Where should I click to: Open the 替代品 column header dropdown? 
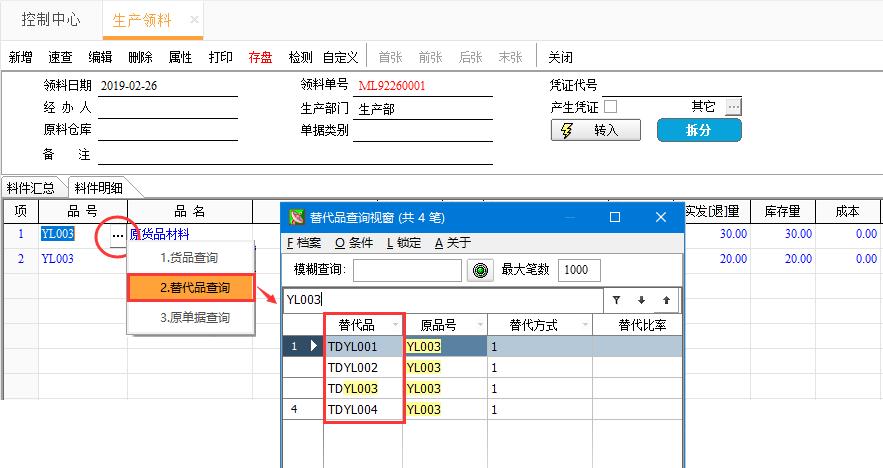[396, 326]
